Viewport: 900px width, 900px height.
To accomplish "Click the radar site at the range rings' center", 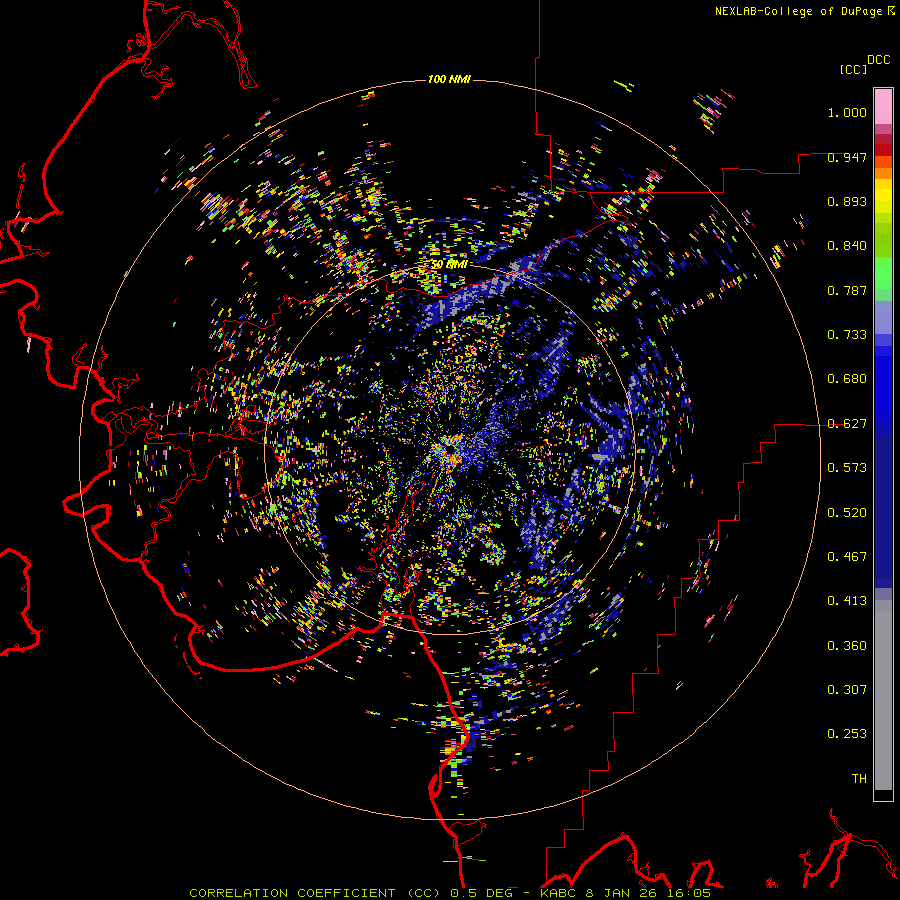I will click(449, 450).
